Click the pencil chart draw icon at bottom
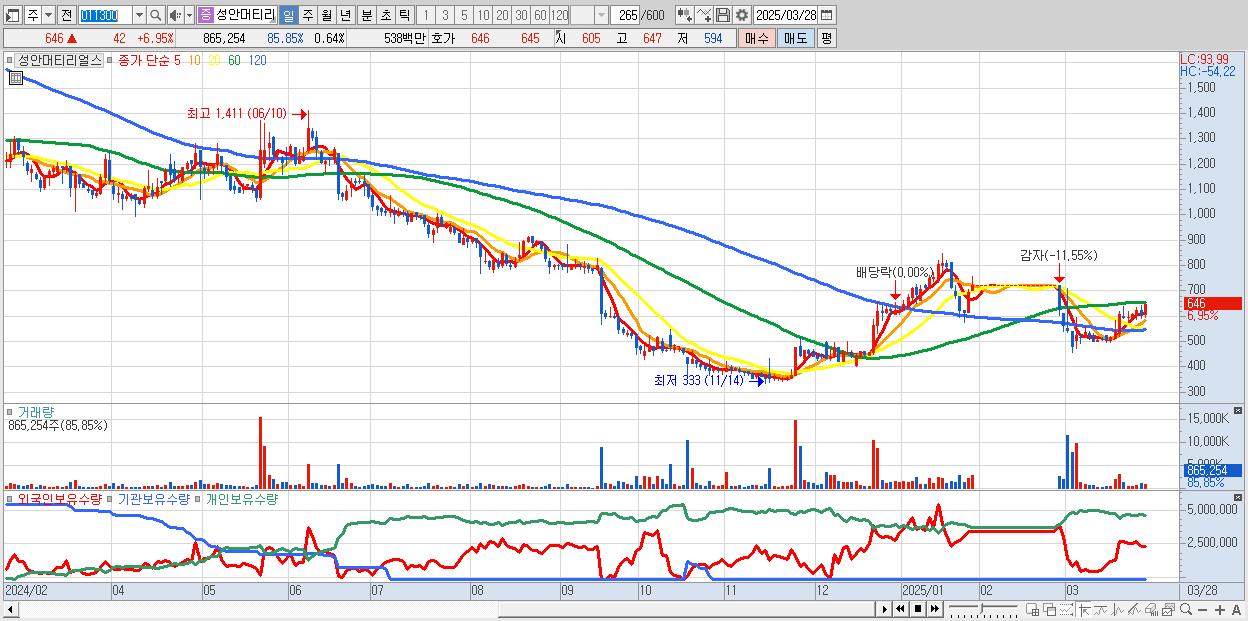 [x=1134, y=609]
